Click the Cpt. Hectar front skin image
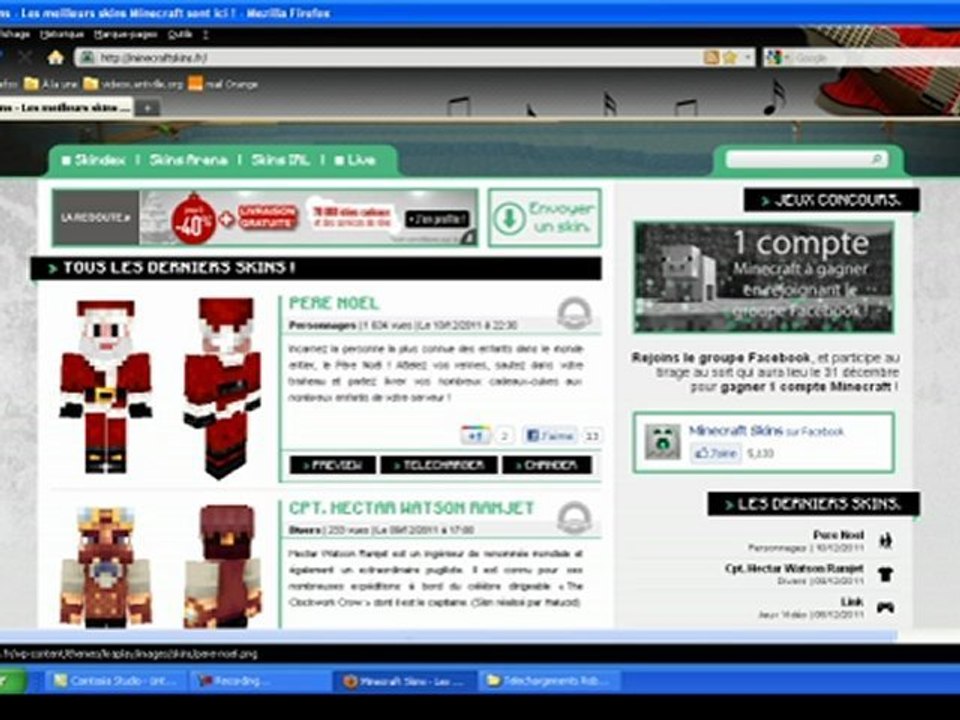 pos(106,566)
